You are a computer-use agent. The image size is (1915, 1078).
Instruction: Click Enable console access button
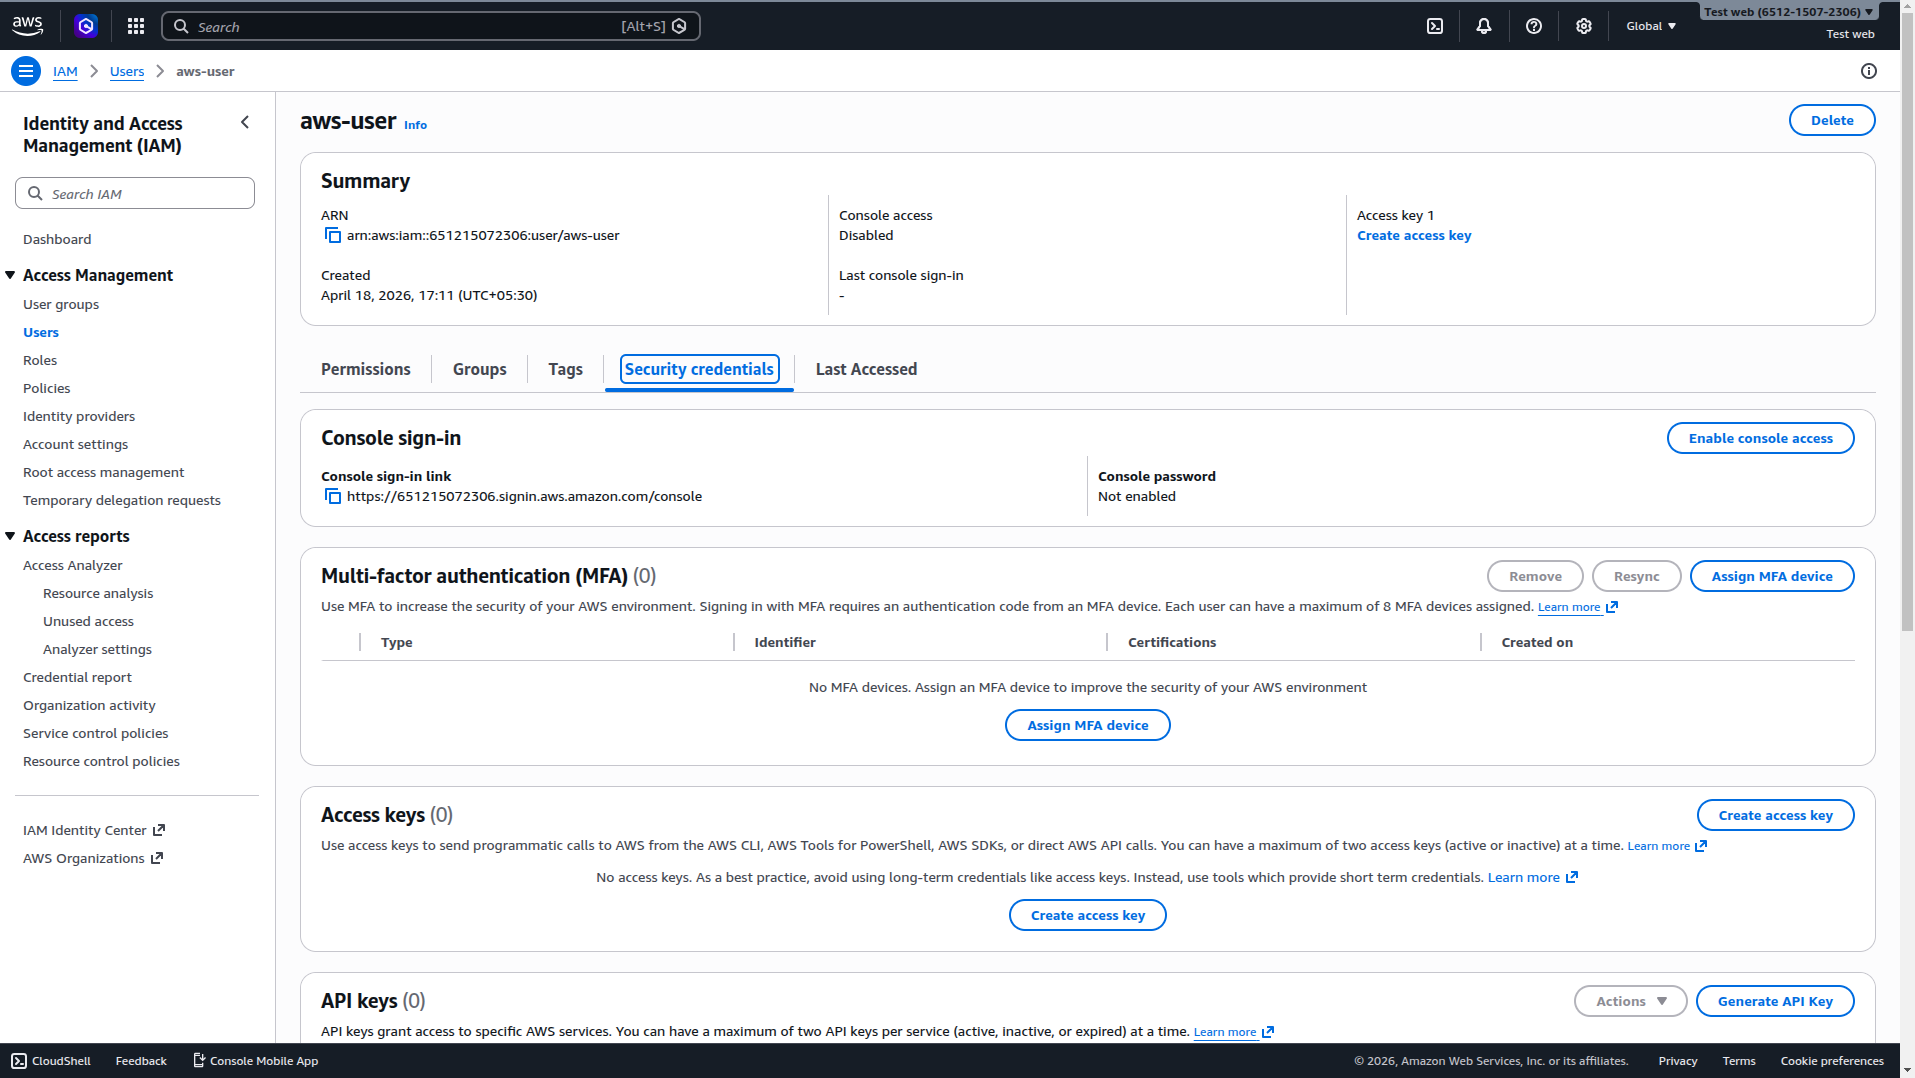1761,438
